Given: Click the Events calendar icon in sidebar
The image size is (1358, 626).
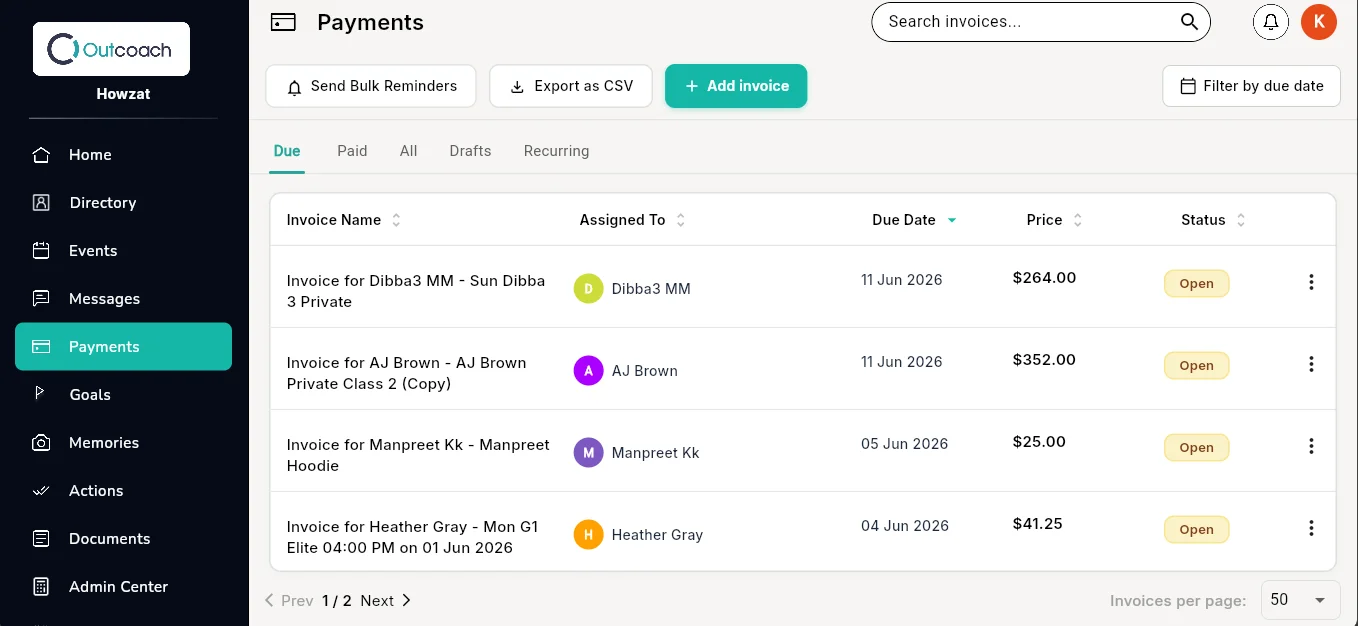Looking at the screenshot, I should click(41, 251).
